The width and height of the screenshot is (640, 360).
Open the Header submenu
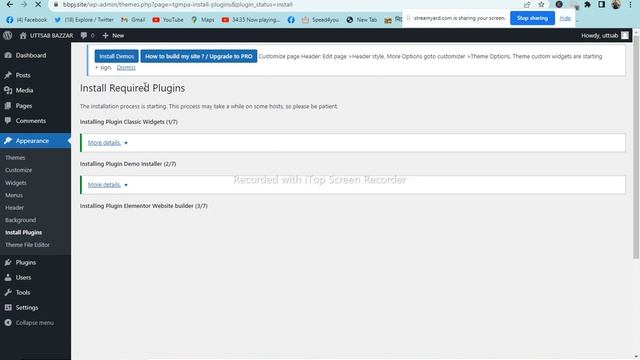coord(14,207)
